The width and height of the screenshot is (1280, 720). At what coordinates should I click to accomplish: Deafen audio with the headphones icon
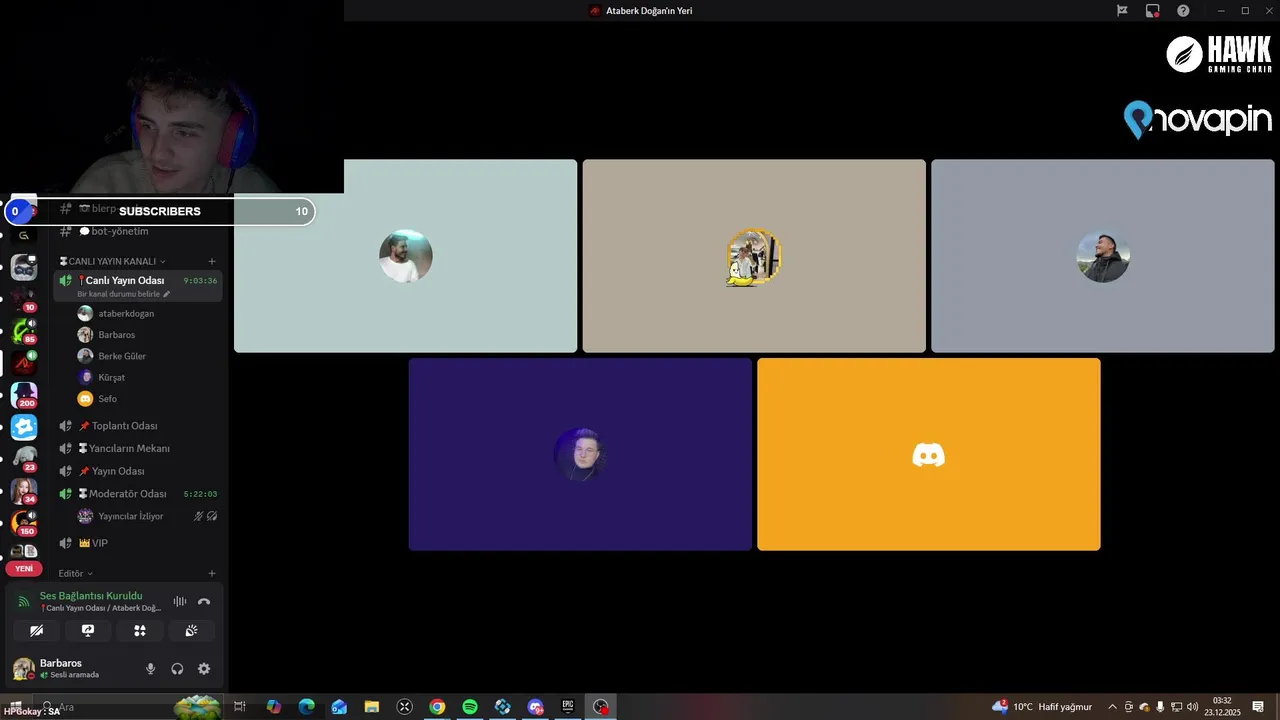point(177,669)
